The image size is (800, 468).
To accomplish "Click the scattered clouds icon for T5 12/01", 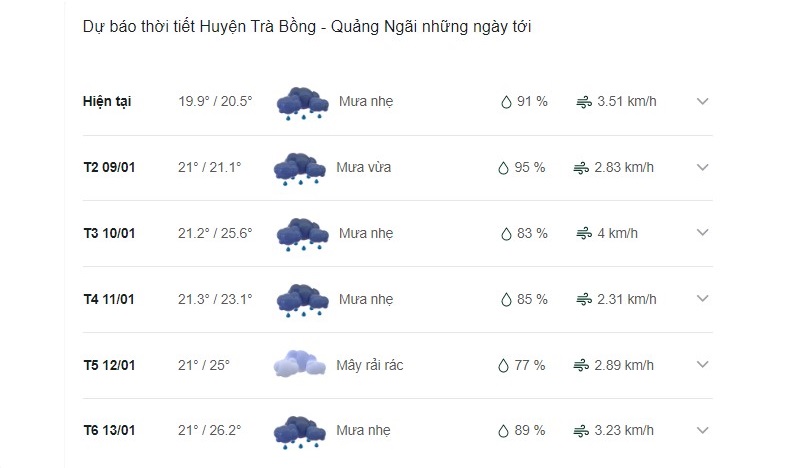I will pyautogui.click(x=299, y=364).
